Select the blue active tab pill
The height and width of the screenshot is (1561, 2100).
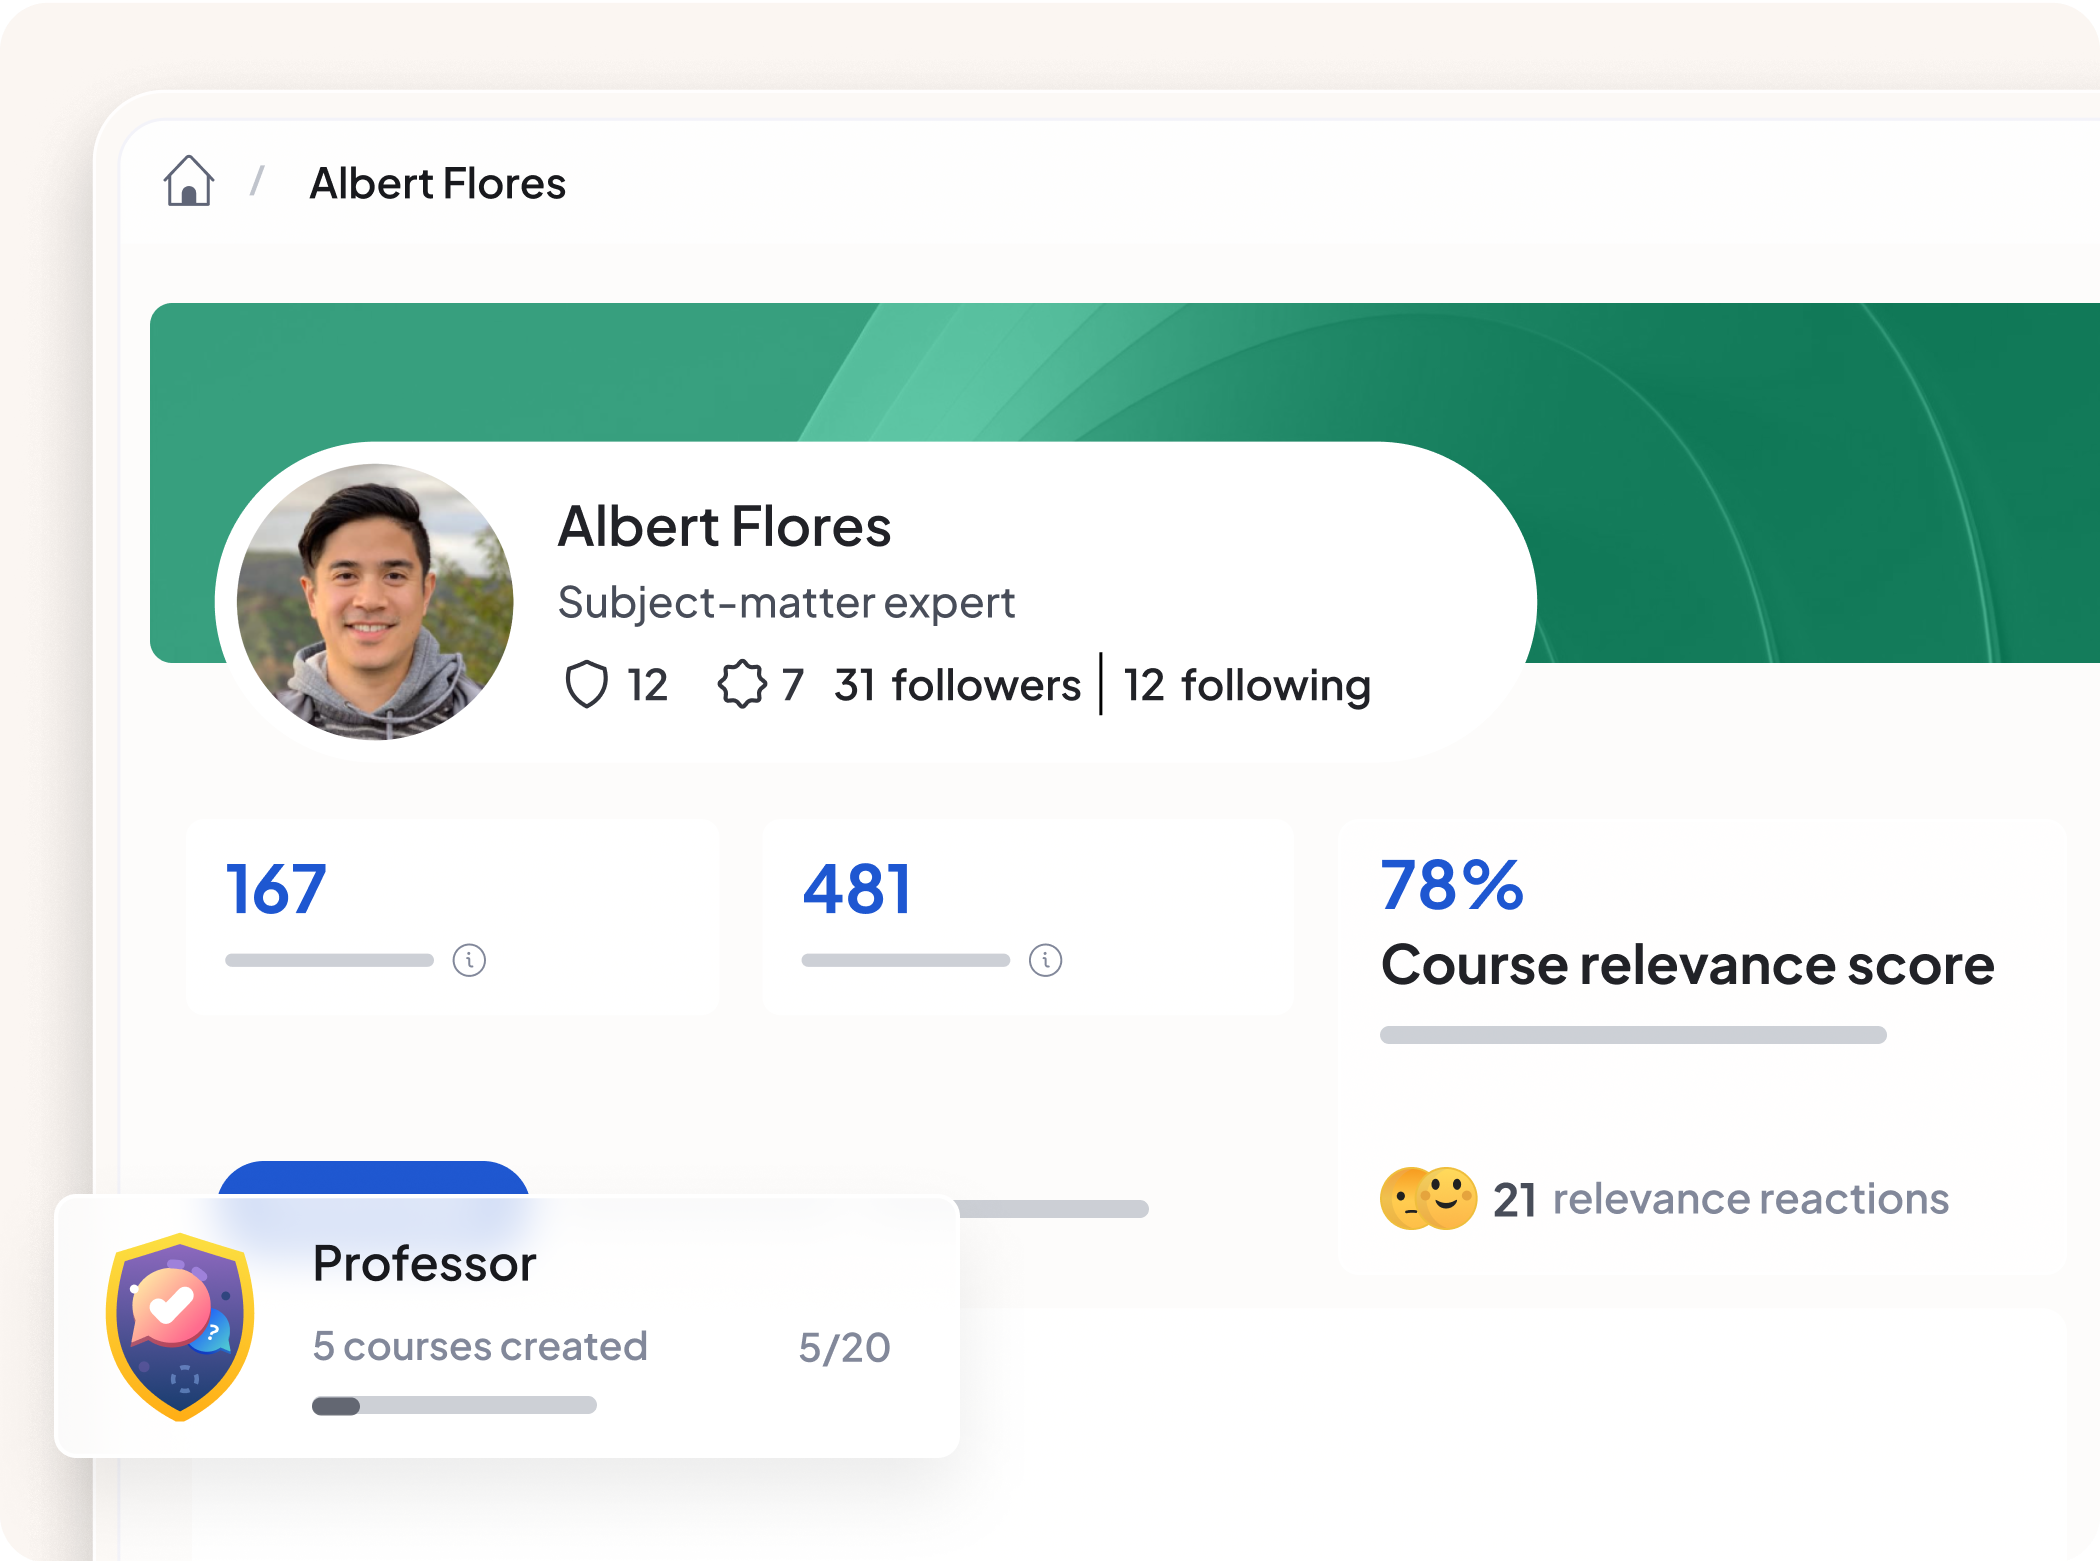[x=373, y=1178]
